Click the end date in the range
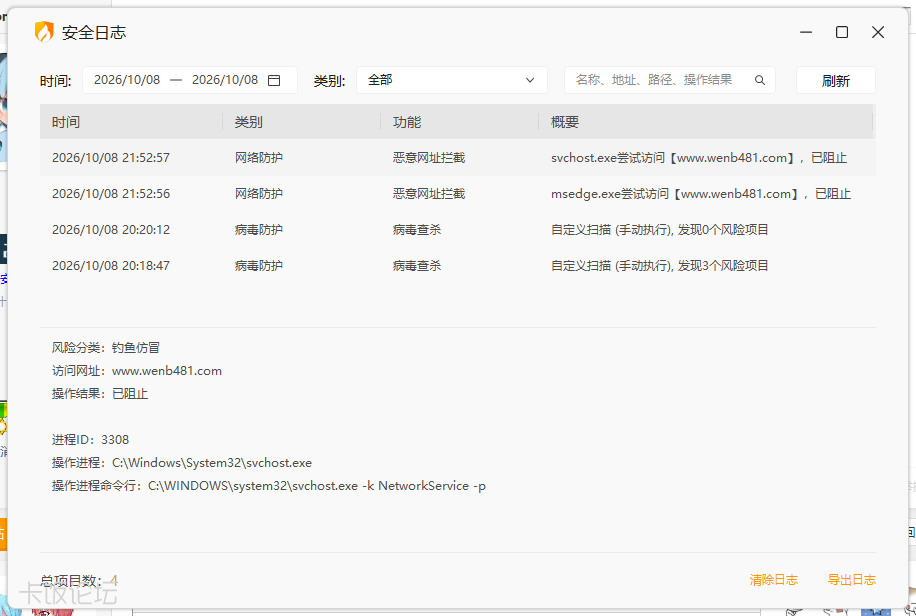 point(225,80)
